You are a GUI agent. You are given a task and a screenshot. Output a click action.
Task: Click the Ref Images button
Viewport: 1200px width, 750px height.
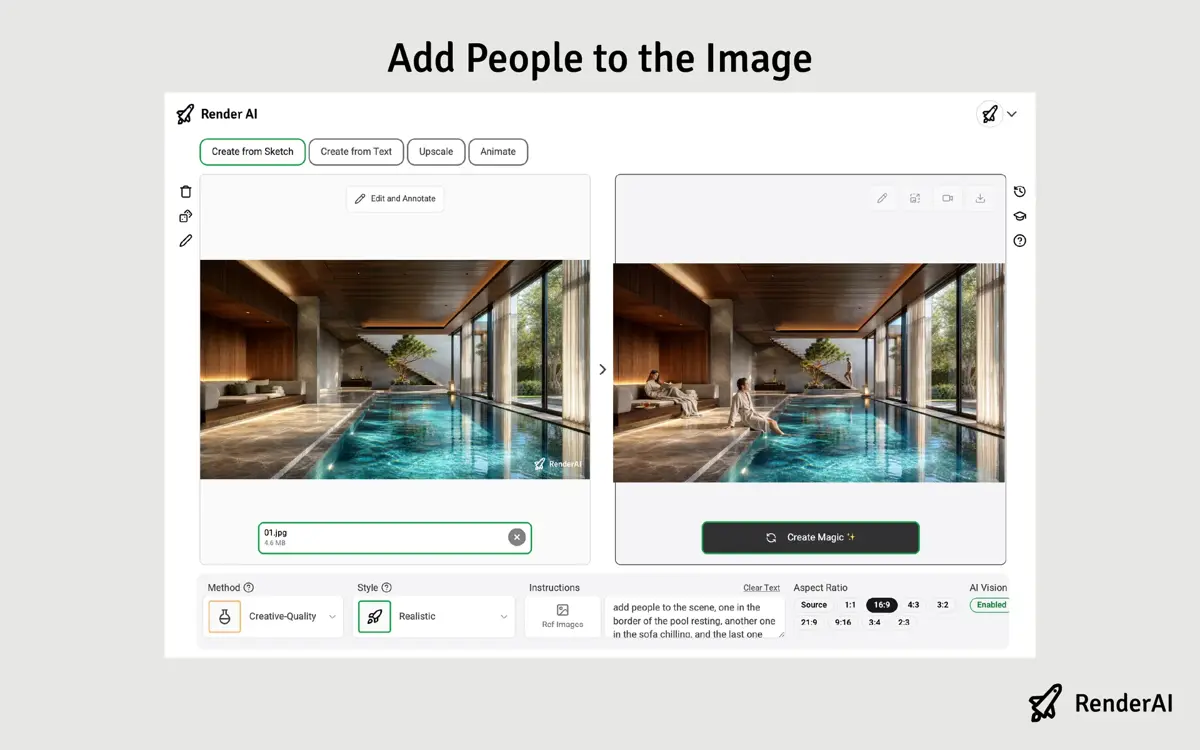pyautogui.click(x=563, y=616)
